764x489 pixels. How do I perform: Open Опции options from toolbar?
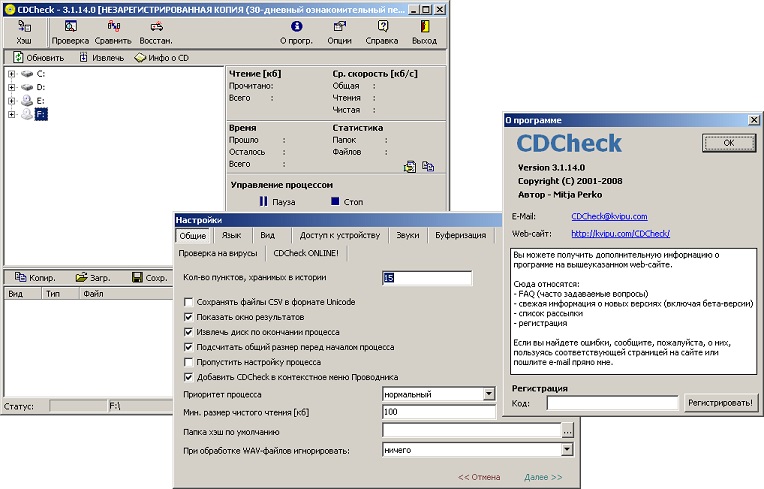coord(339,33)
